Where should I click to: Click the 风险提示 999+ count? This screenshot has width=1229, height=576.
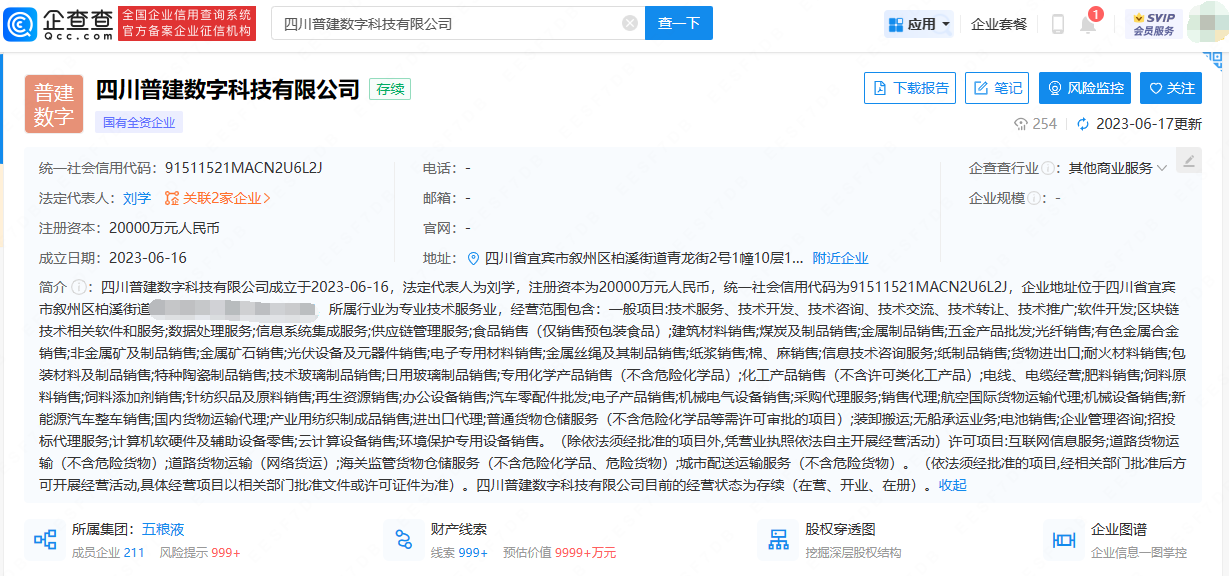click(200, 552)
